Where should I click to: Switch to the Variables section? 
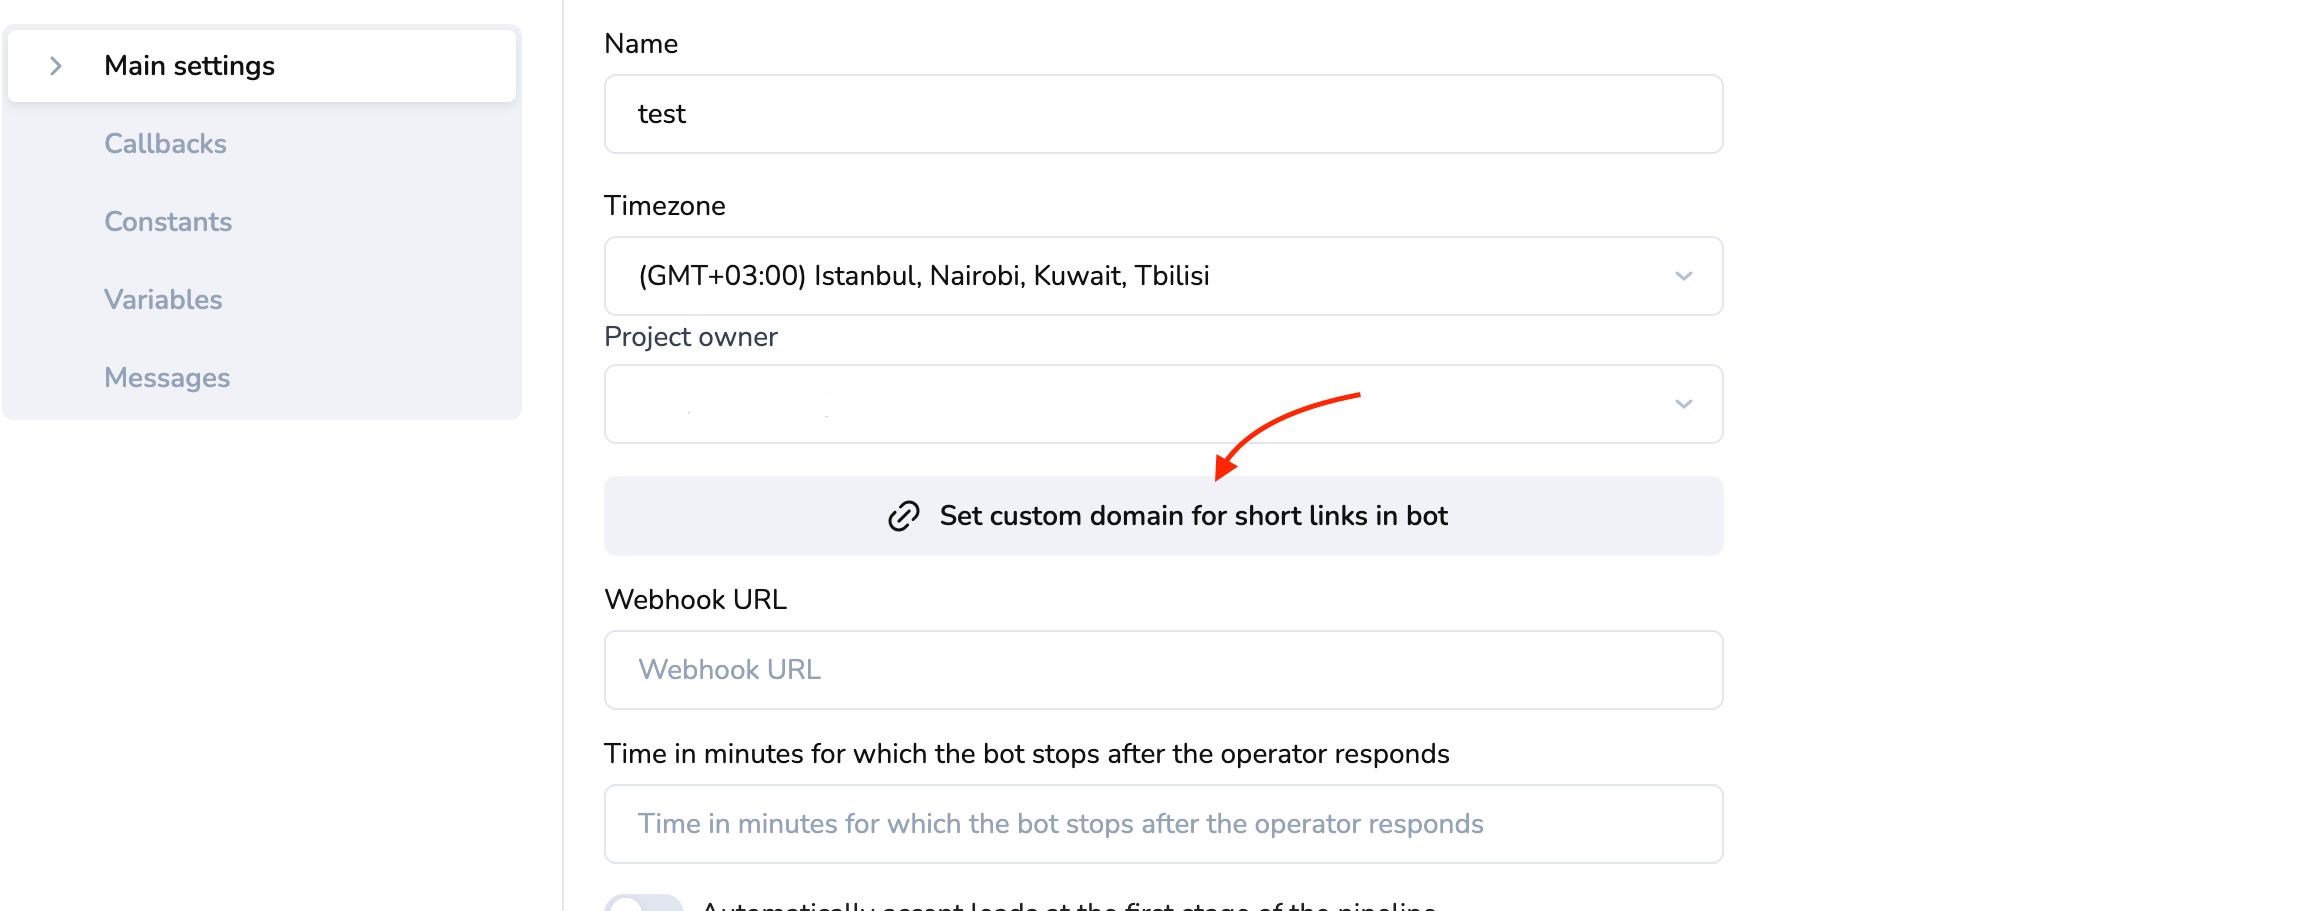(x=163, y=300)
